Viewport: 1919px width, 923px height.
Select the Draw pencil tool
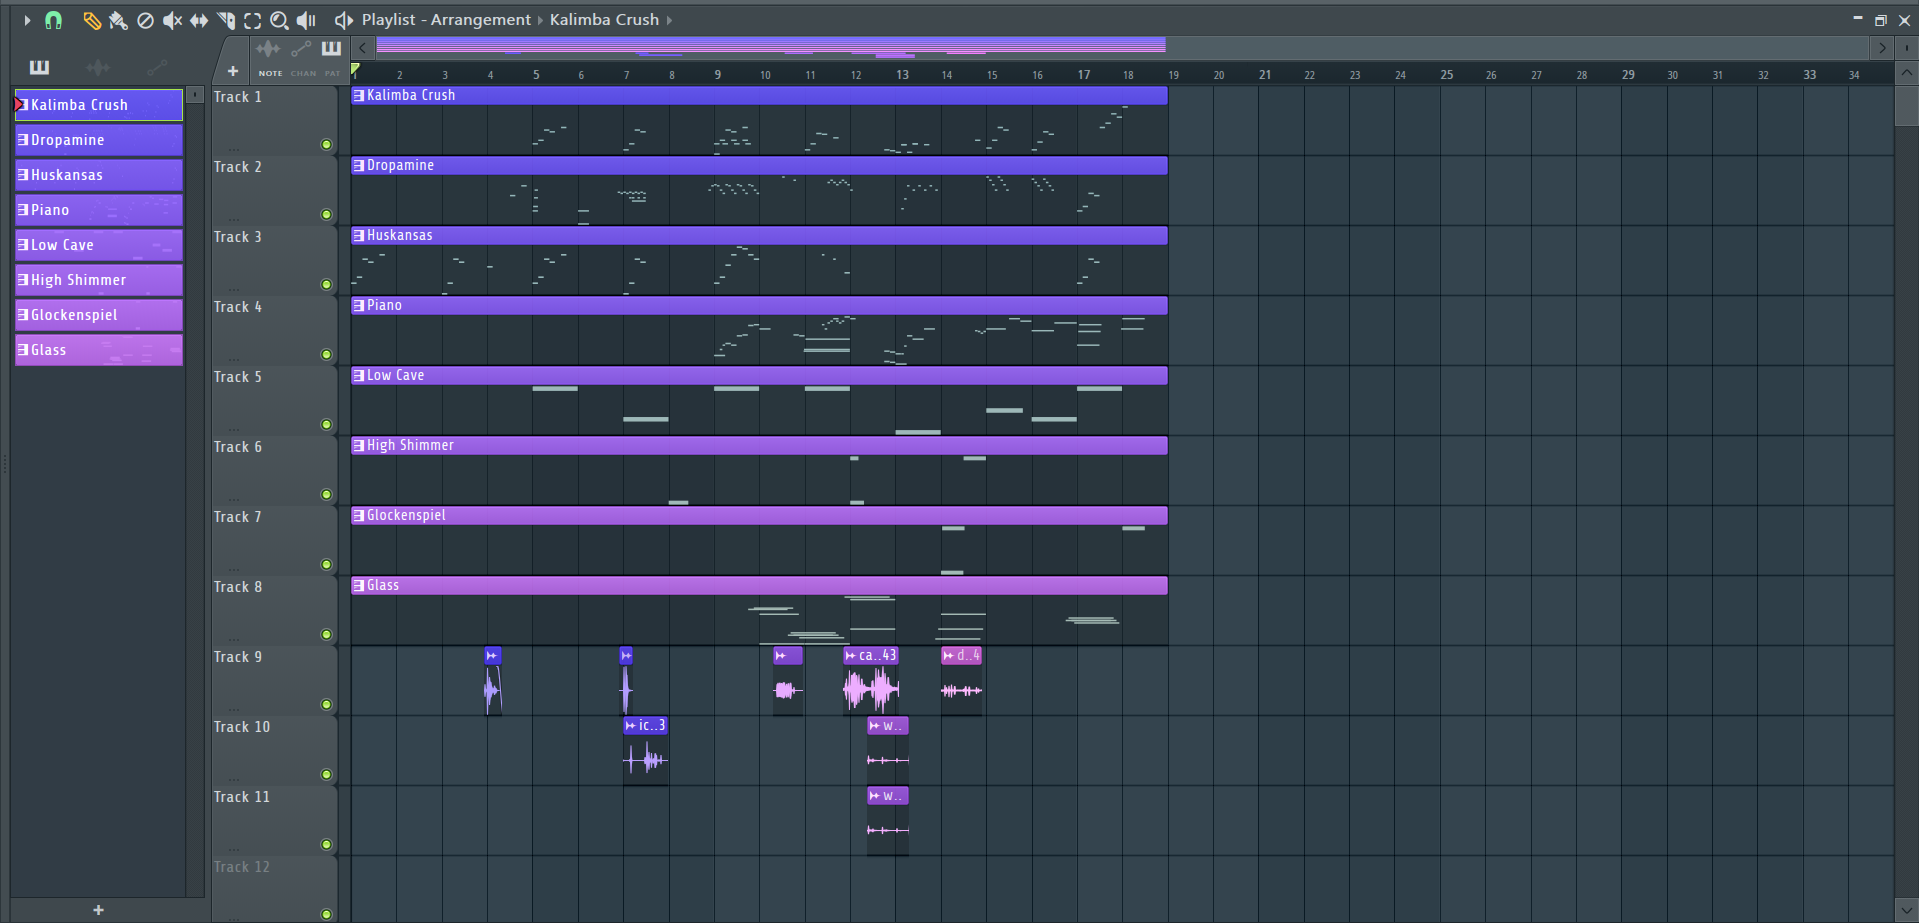[x=92, y=20]
